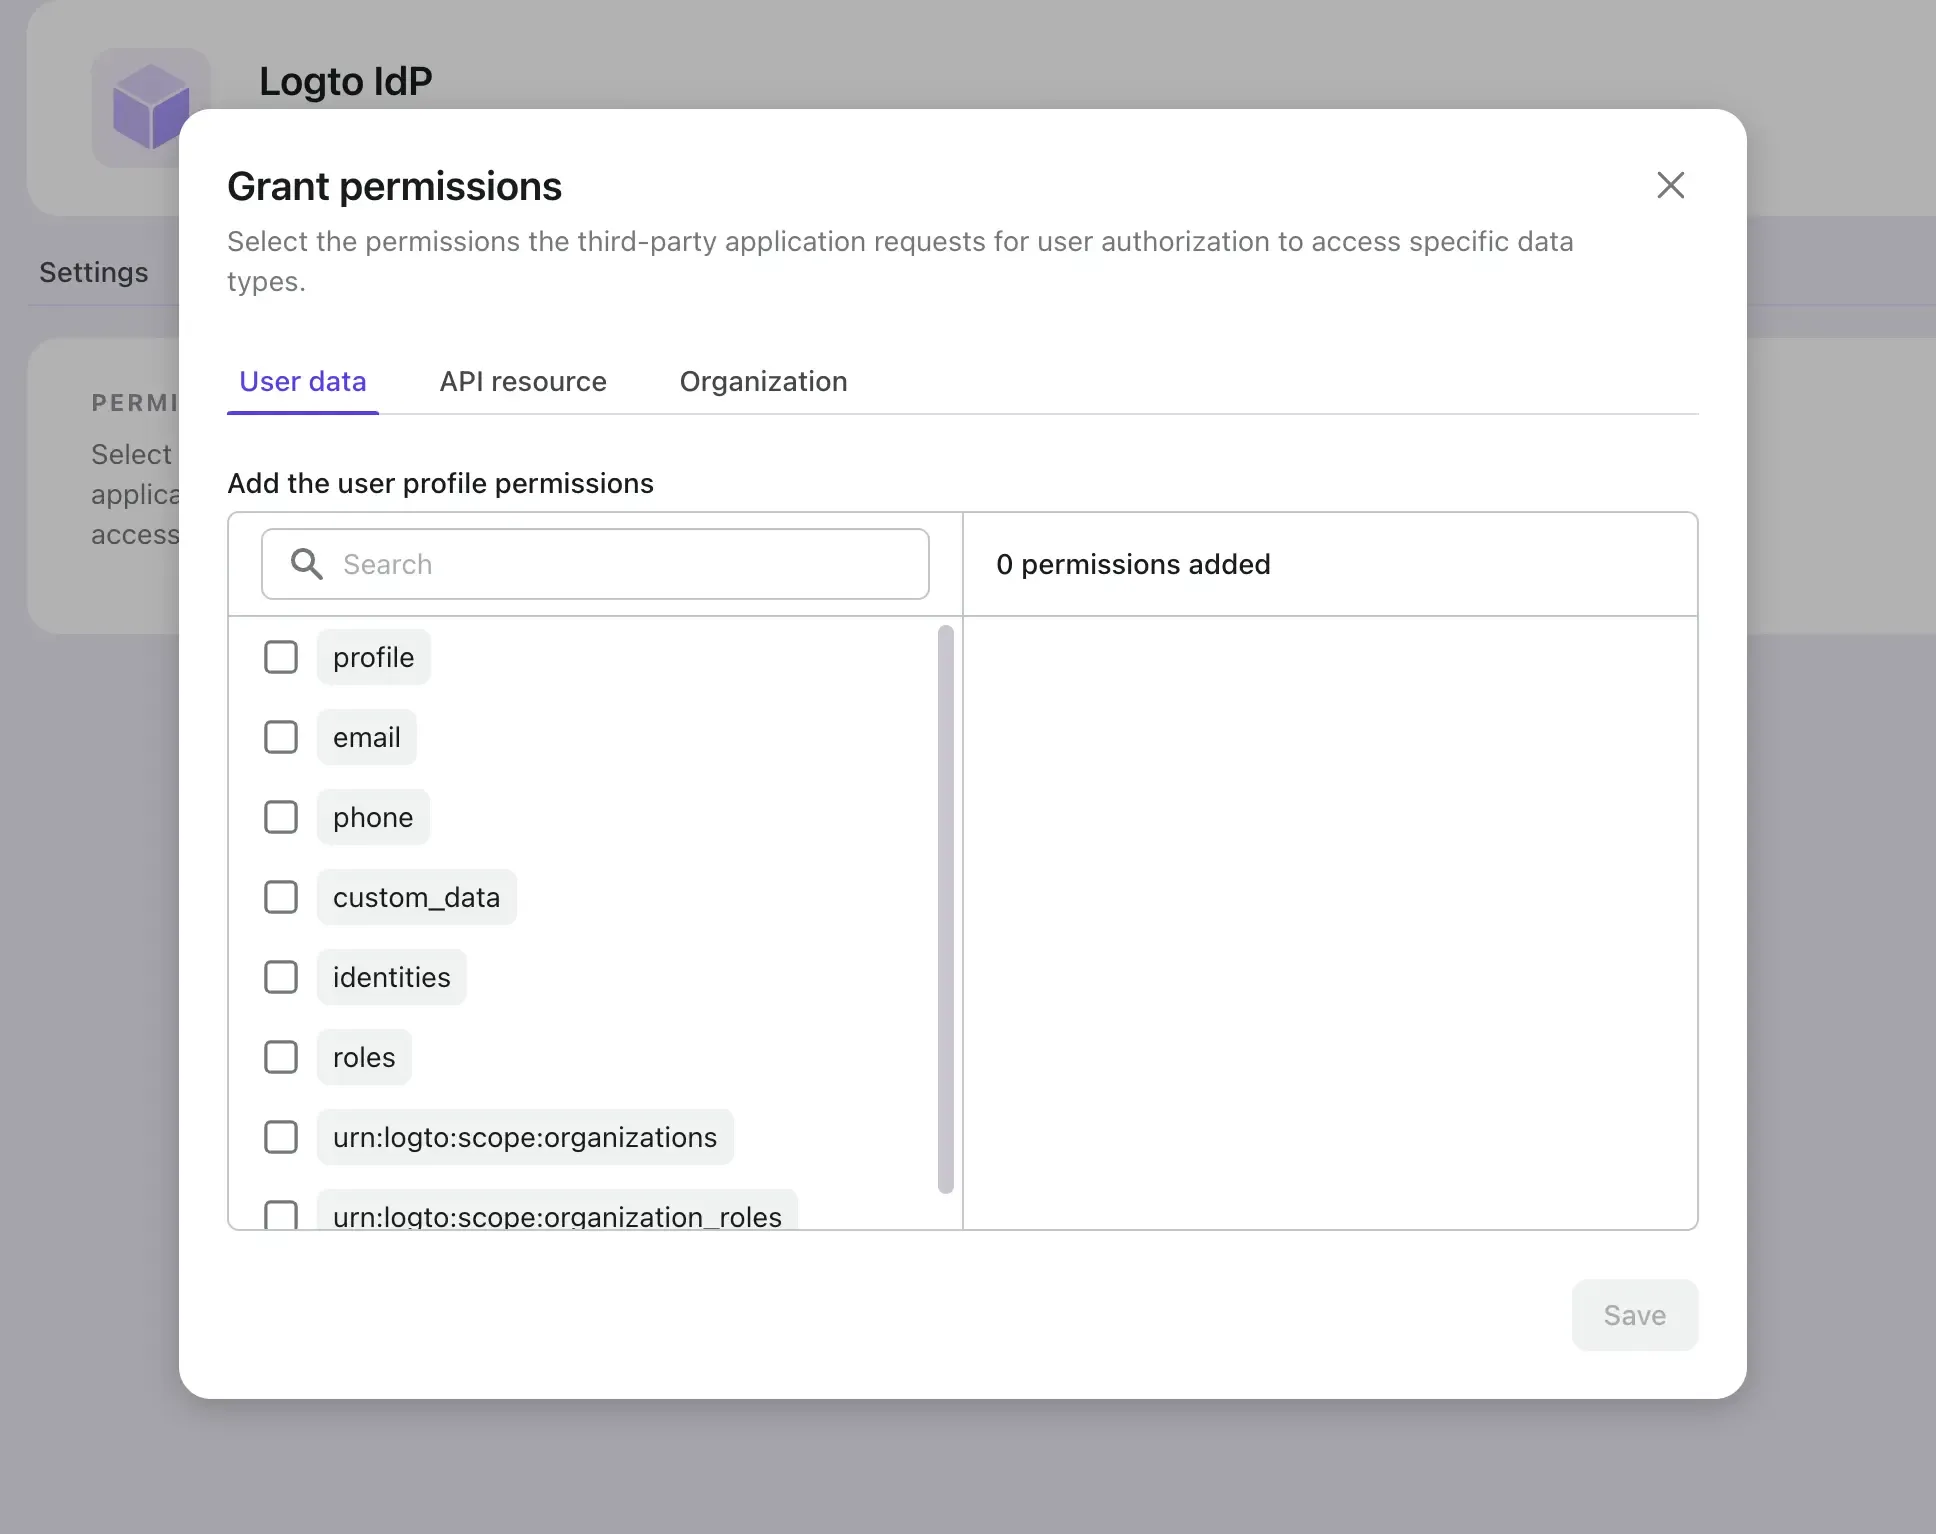
Task: Click the custom_data permission tag icon
Action: coord(415,896)
